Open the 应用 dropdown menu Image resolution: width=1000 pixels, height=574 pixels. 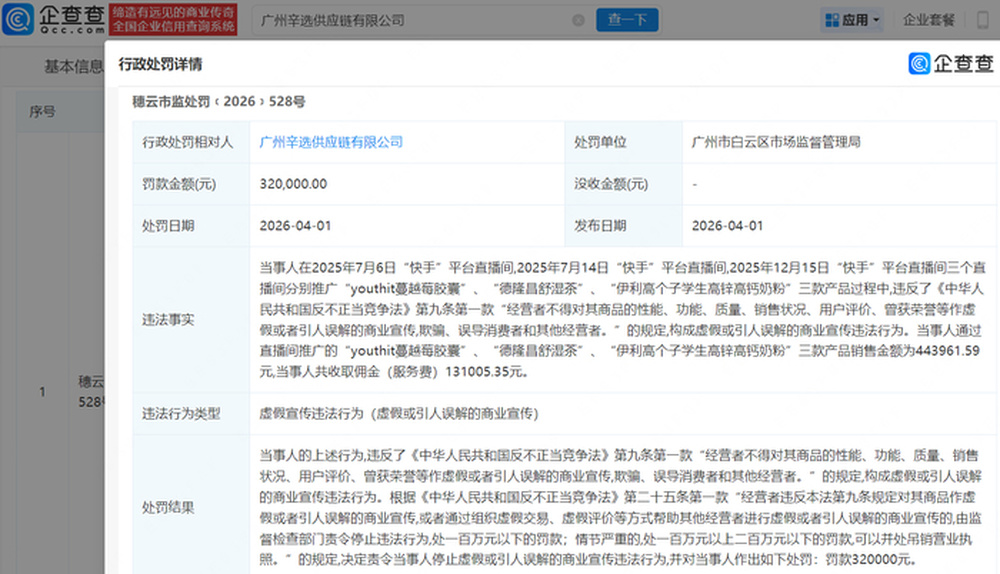pos(852,20)
